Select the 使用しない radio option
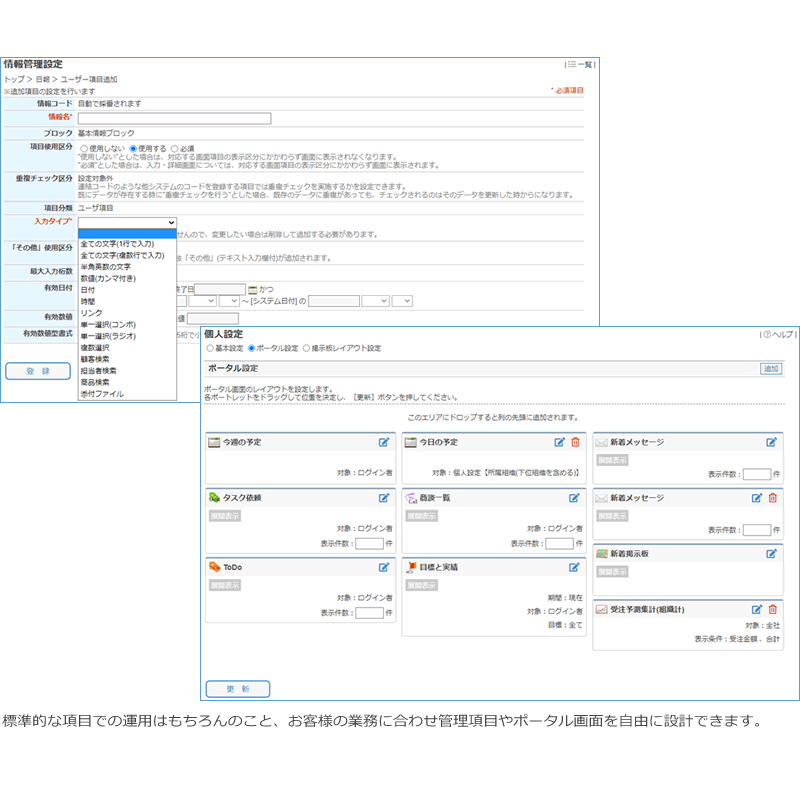The height and width of the screenshot is (800, 800). (x=84, y=149)
